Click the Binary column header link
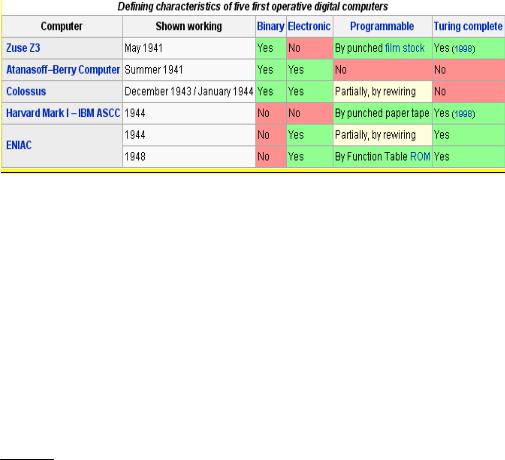Screen dimensions: 505x460 point(270,26)
